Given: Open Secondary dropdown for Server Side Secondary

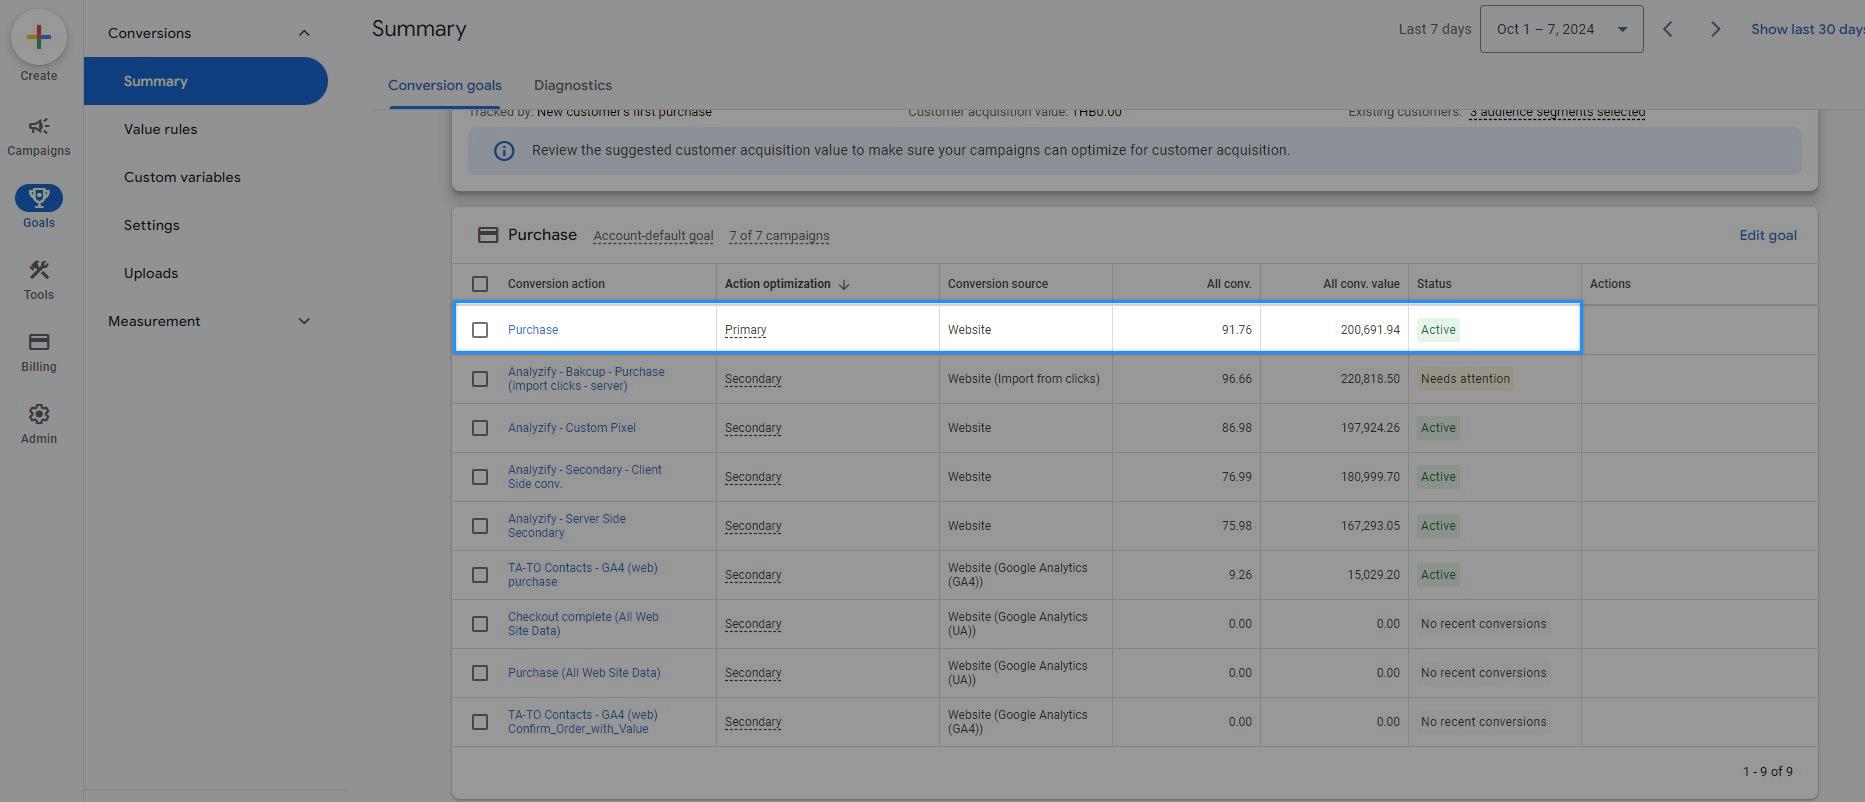Looking at the screenshot, I should point(753,526).
